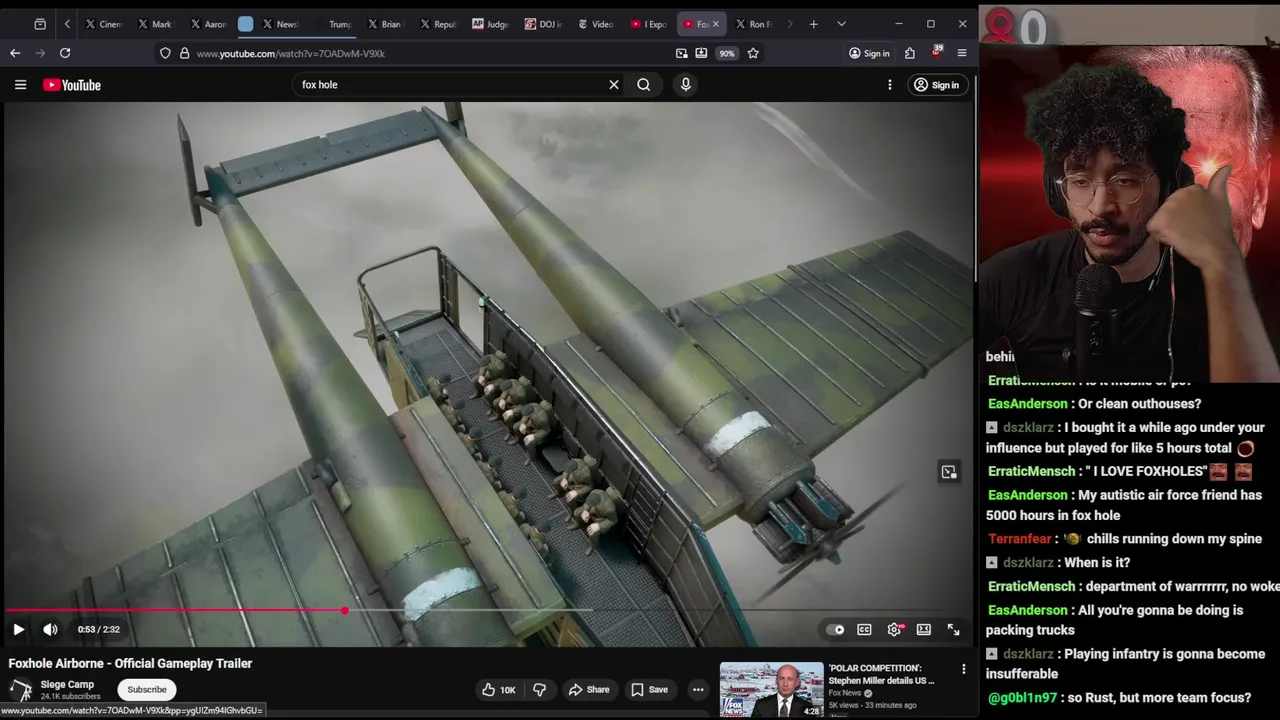Open the YouTube hamburger guide menu
1280x720 pixels.
pos(20,85)
